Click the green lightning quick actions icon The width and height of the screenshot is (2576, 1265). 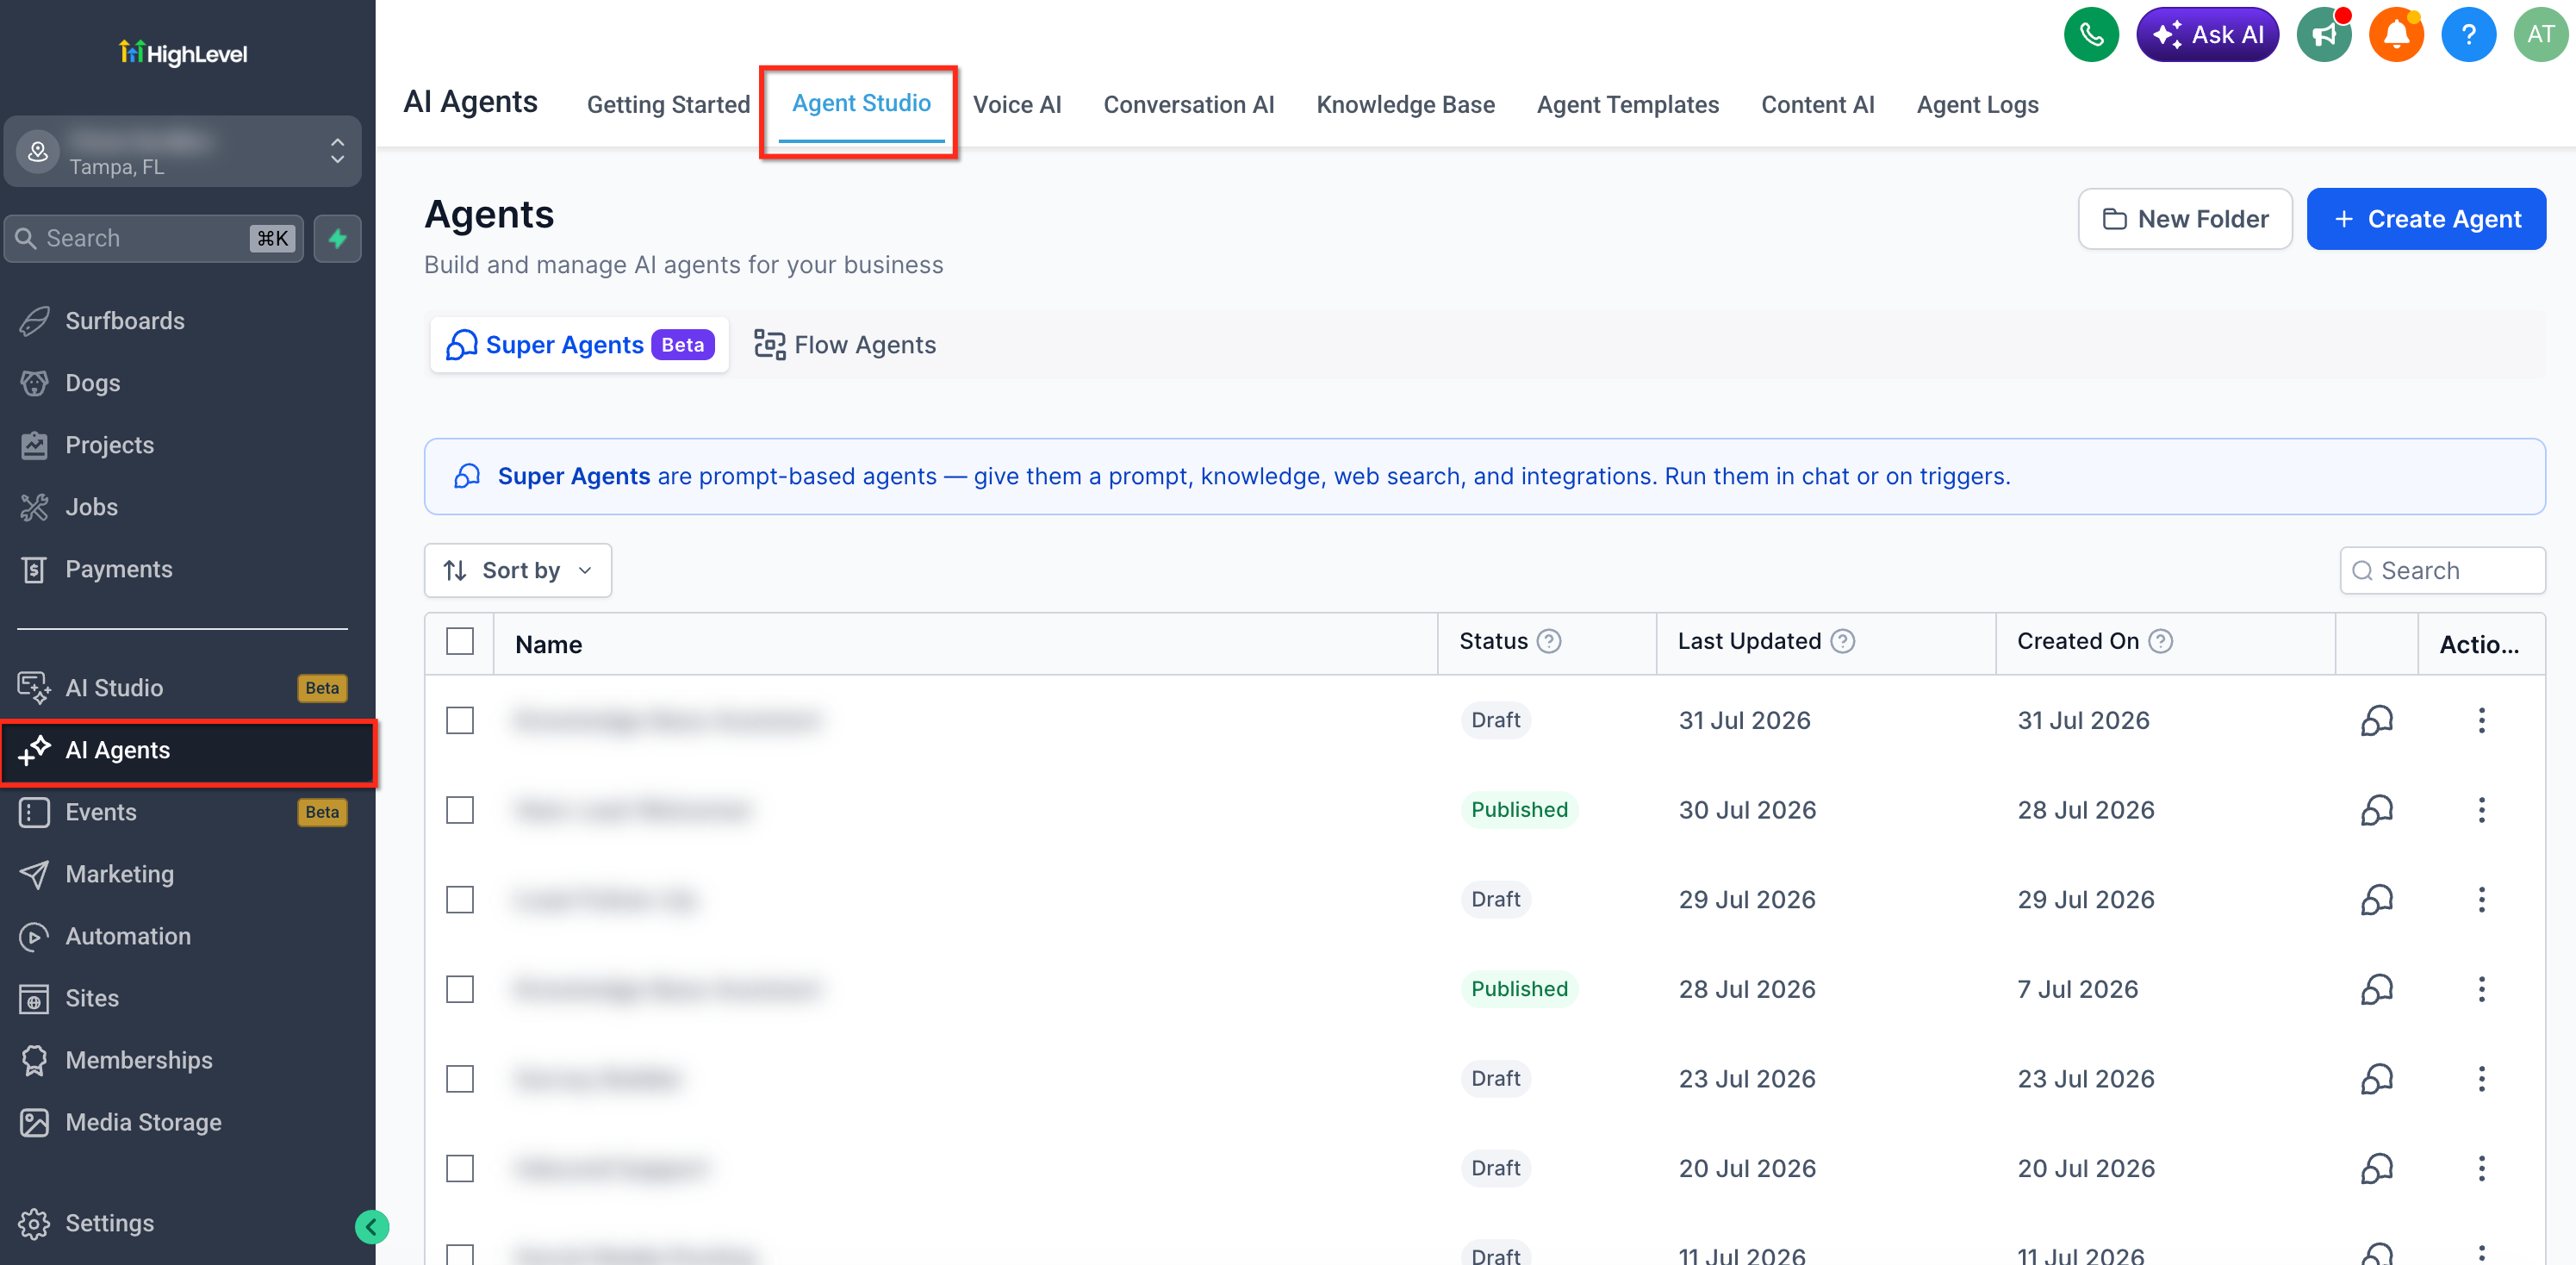pyautogui.click(x=338, y=238)
